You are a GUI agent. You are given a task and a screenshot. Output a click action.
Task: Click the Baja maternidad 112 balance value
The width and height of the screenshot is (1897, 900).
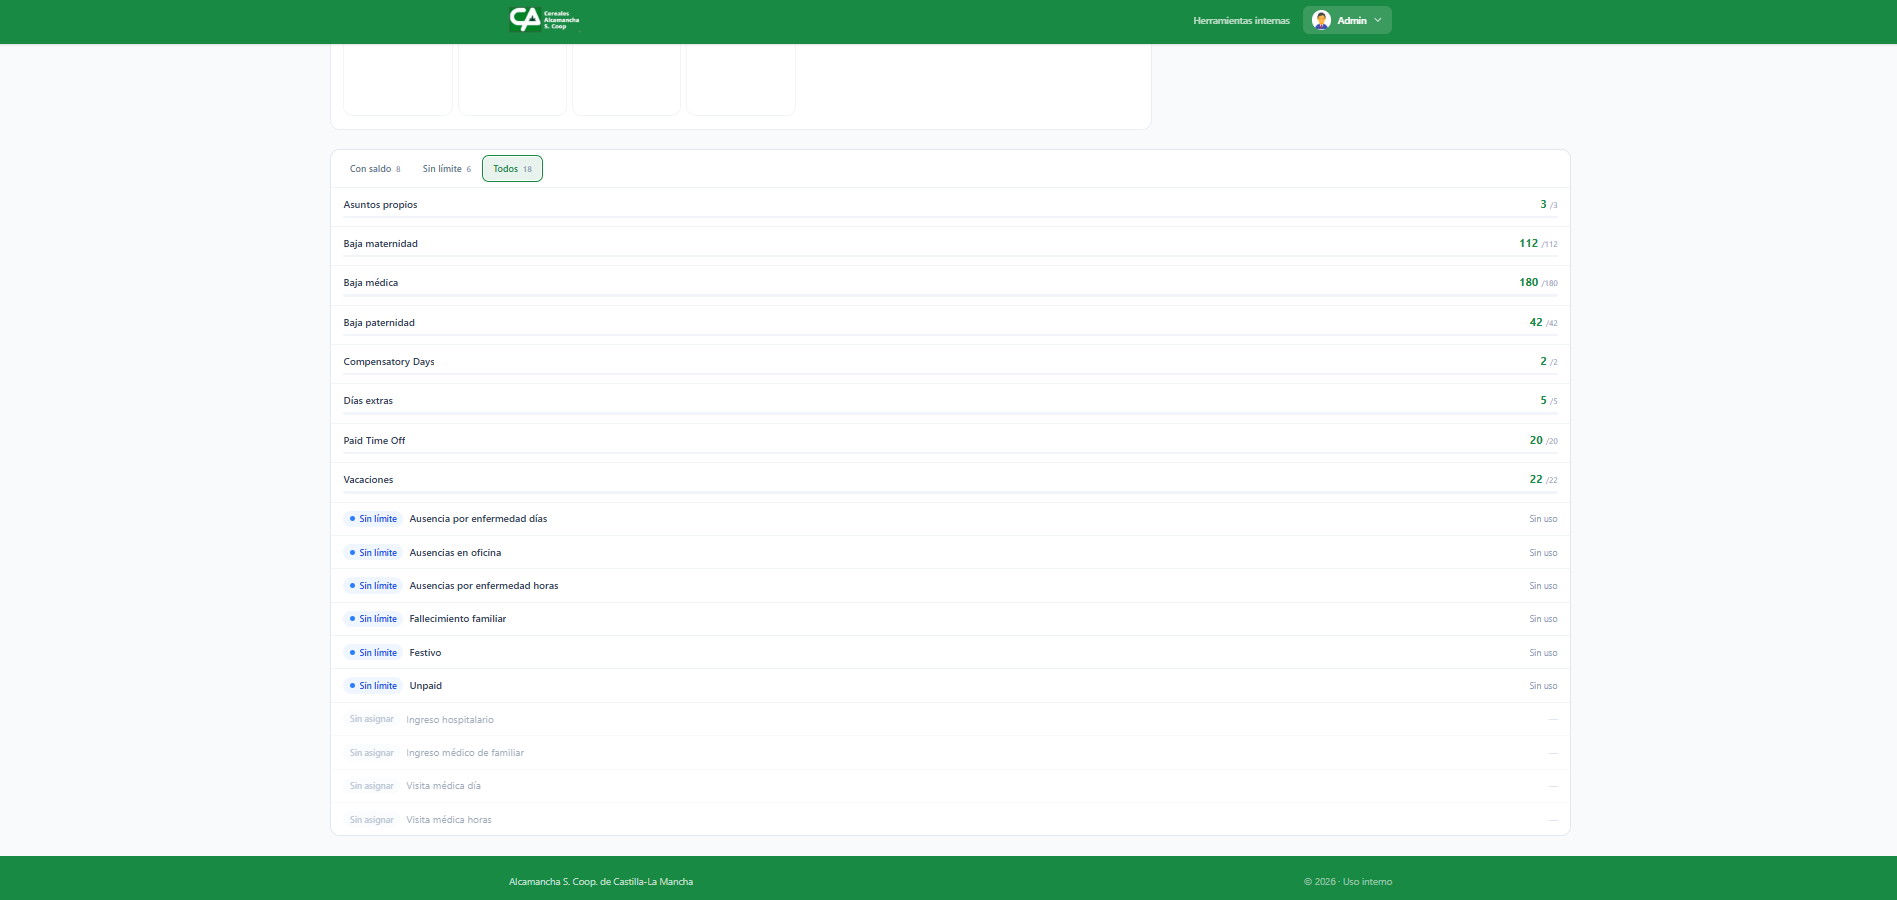tap(1528, 244)
